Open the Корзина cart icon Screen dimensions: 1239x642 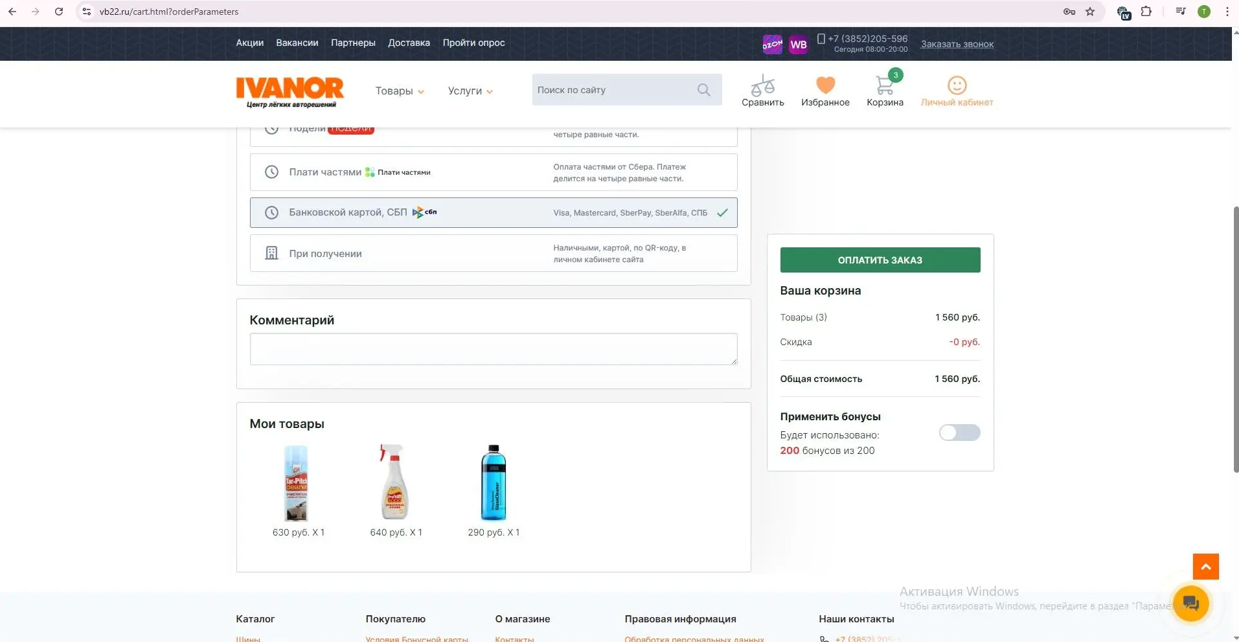point(884,86)
